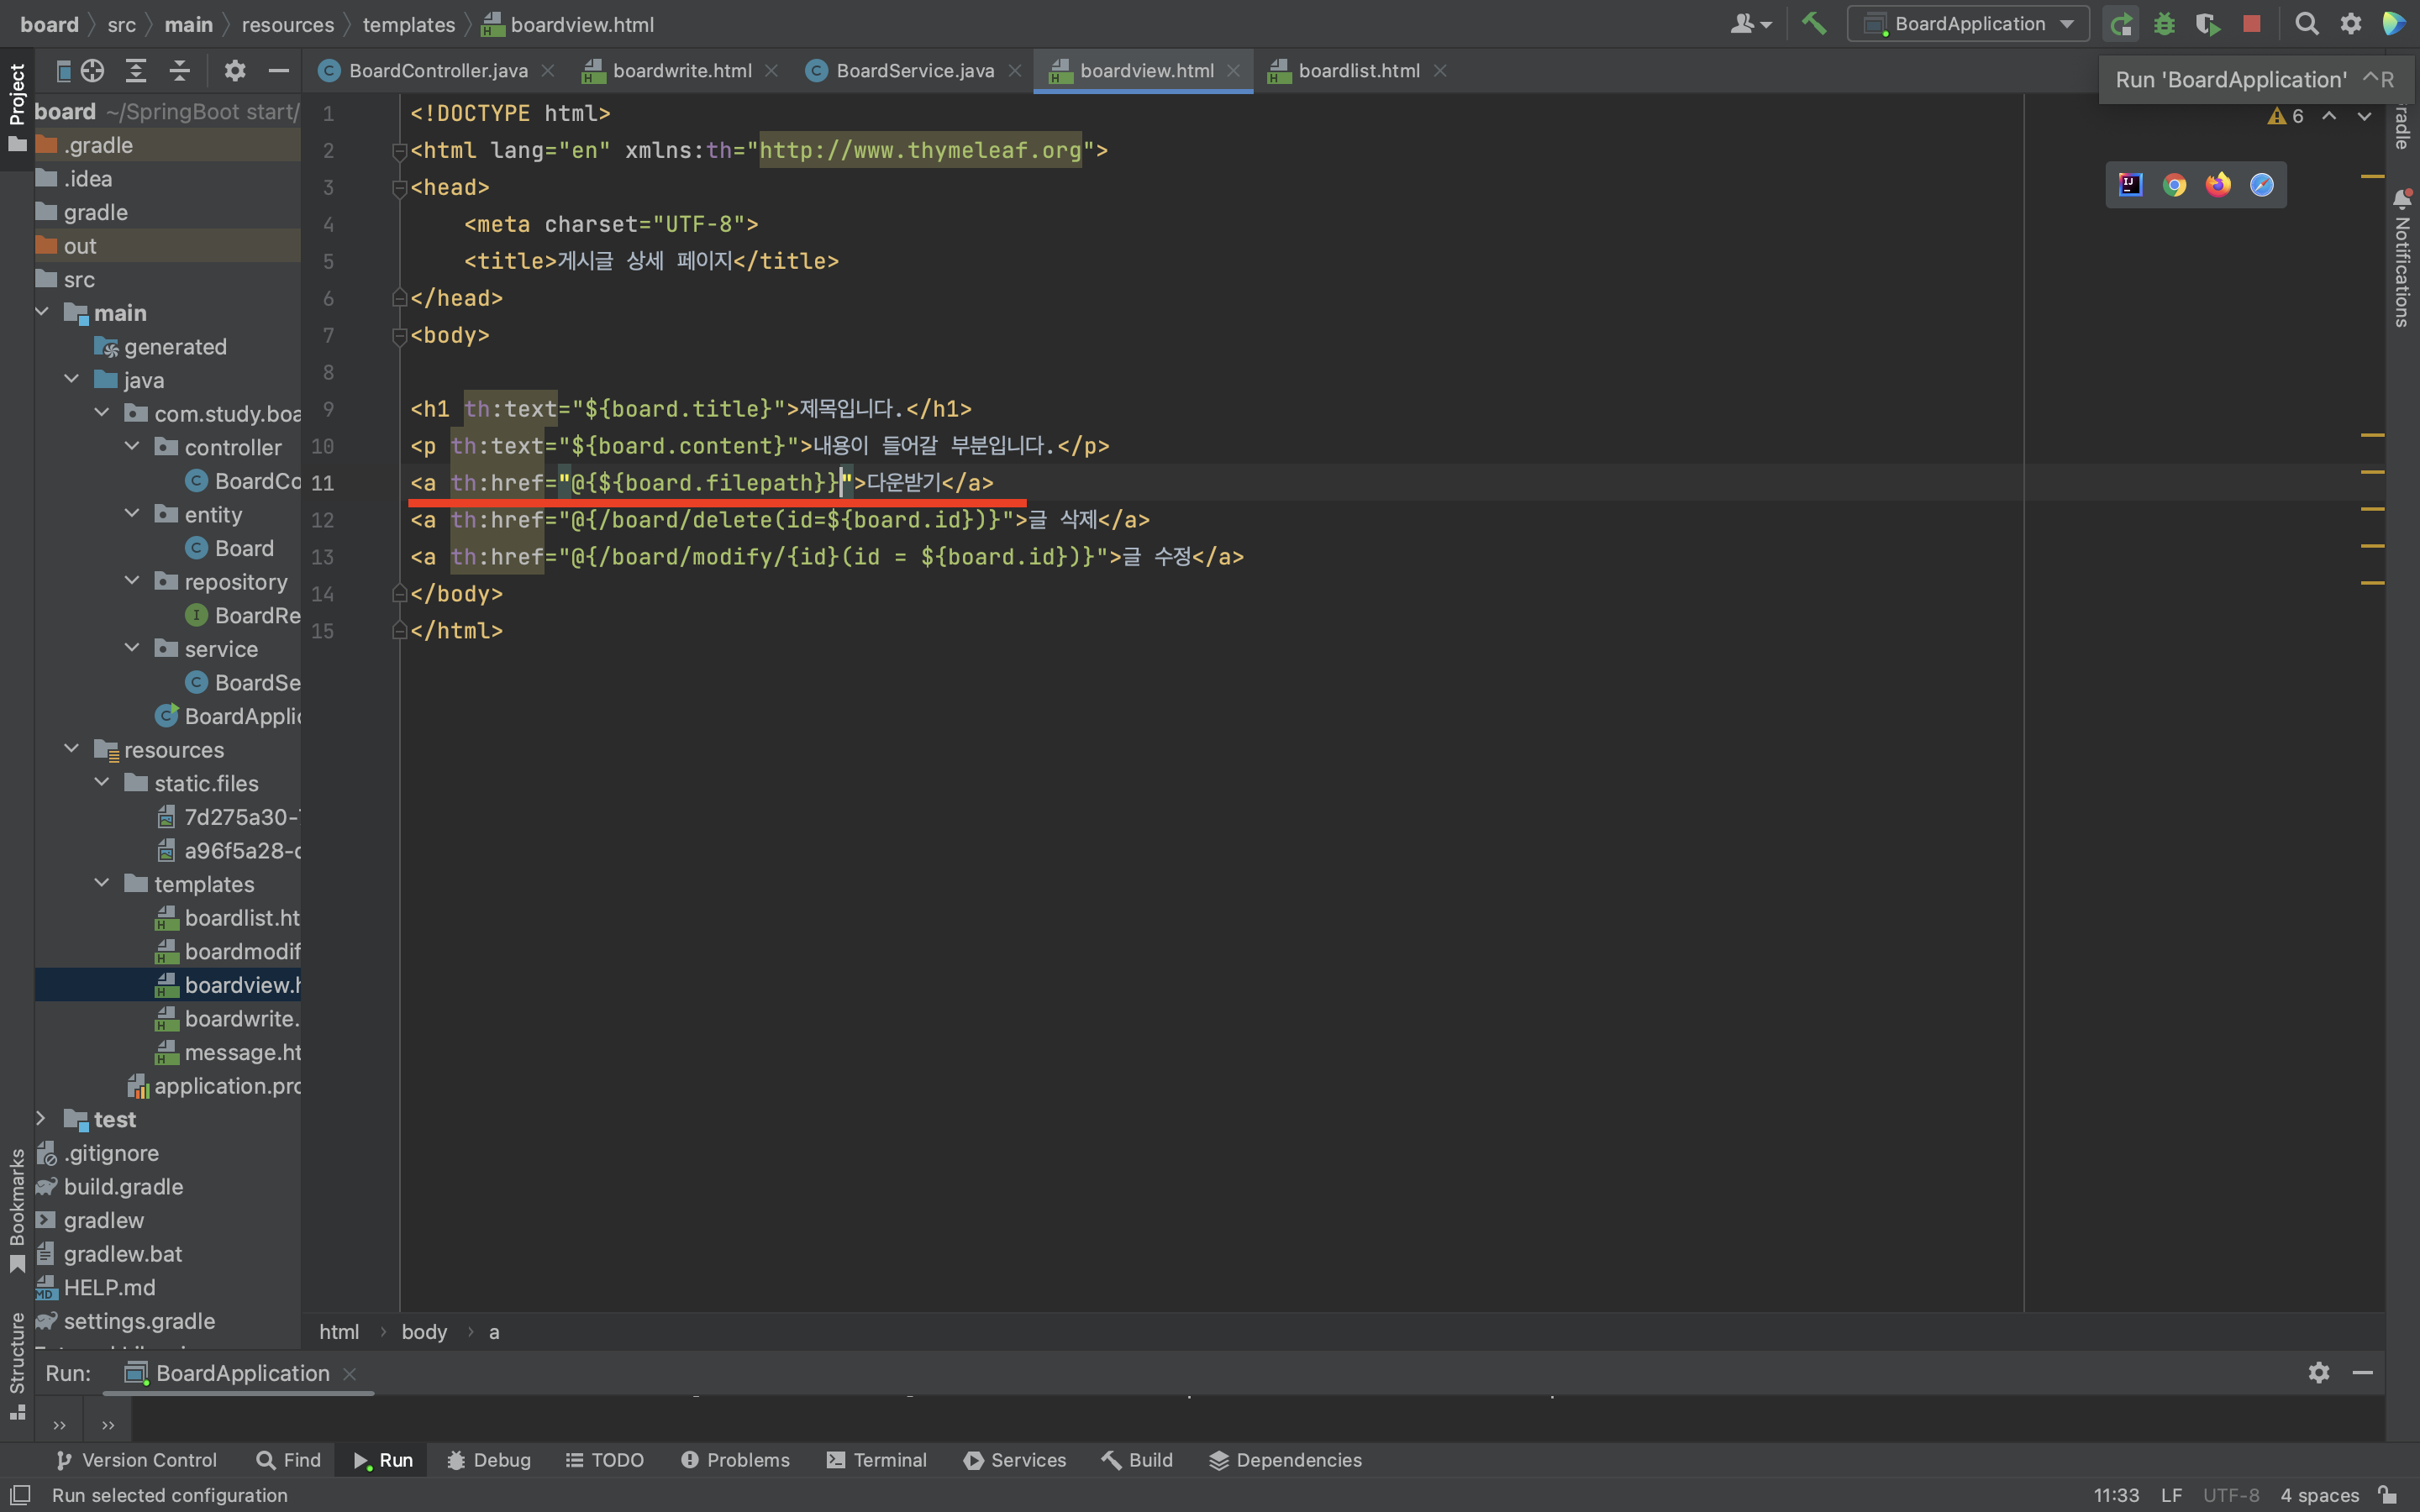Toggle the read-only lock in the status bar
The image size is (2420, 1512).
point(2388,1495)
